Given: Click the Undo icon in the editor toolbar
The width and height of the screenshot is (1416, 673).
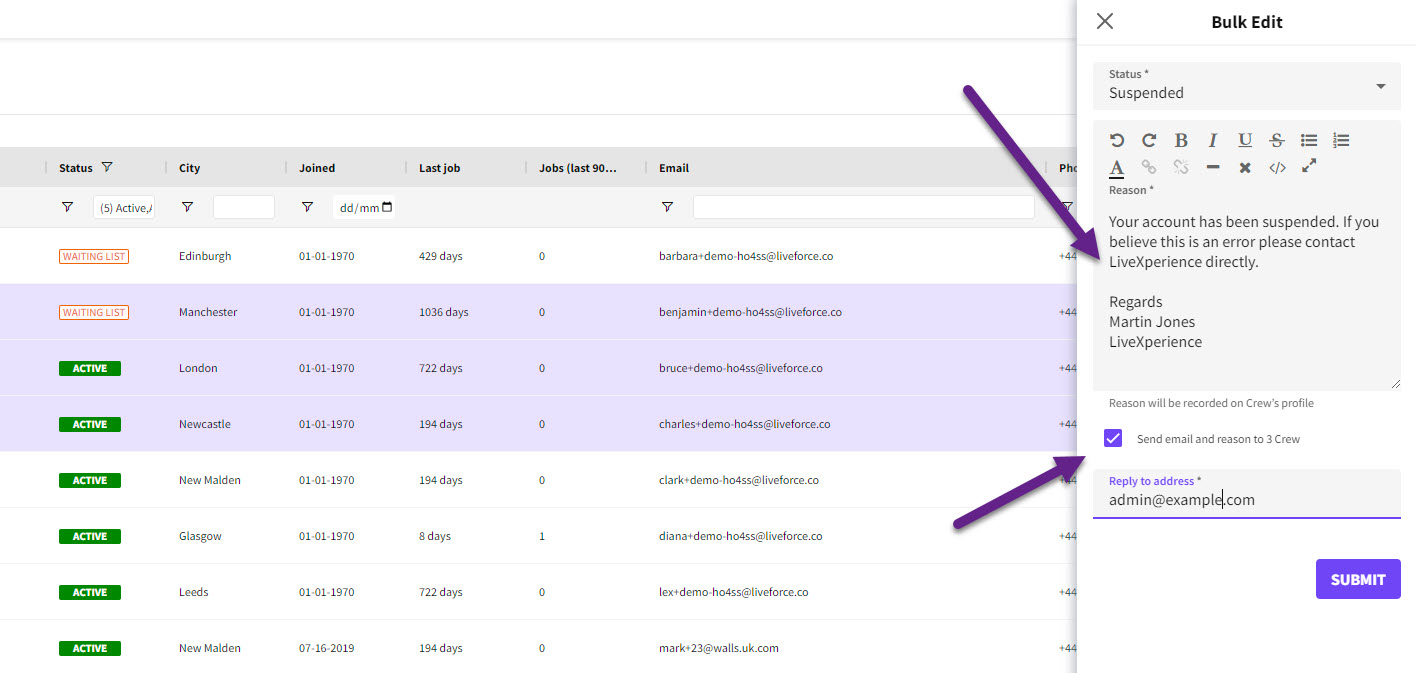Looking at the screenshot, I should (x=1117, y=141).
